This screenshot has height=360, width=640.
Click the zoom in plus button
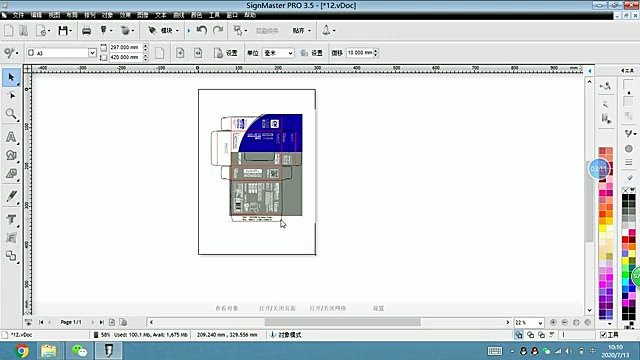pos(553,322)
